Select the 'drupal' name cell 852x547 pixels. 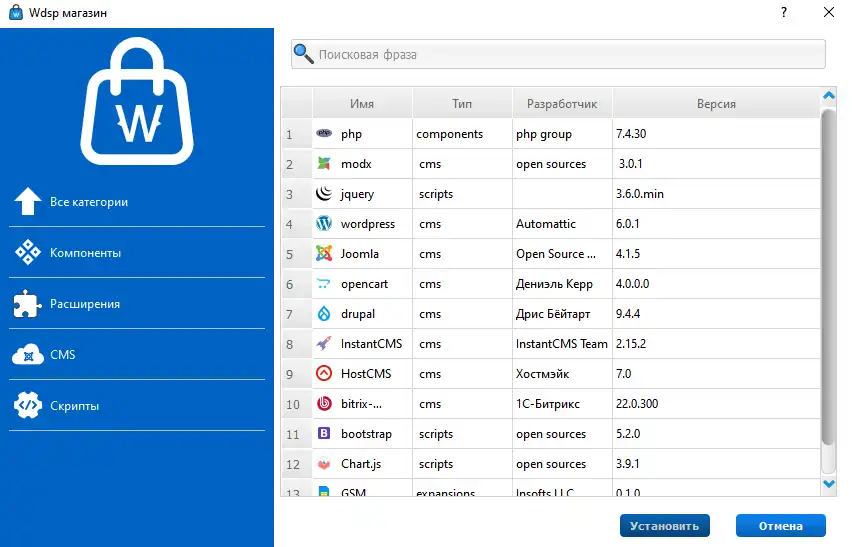pyautogui.click(x=362, y=313)
